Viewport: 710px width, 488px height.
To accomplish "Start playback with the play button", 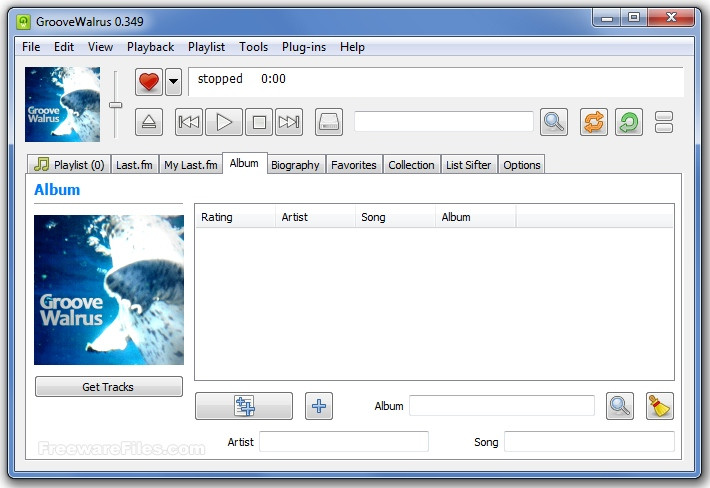I will (x=224, y=122).
